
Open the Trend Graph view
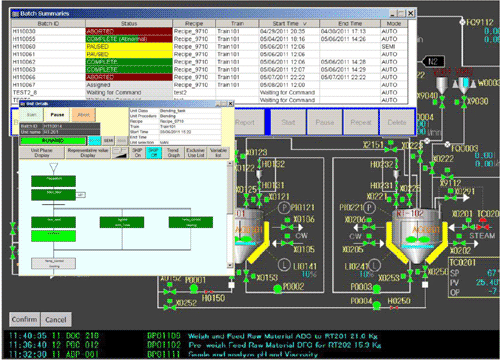click(173, 153)
